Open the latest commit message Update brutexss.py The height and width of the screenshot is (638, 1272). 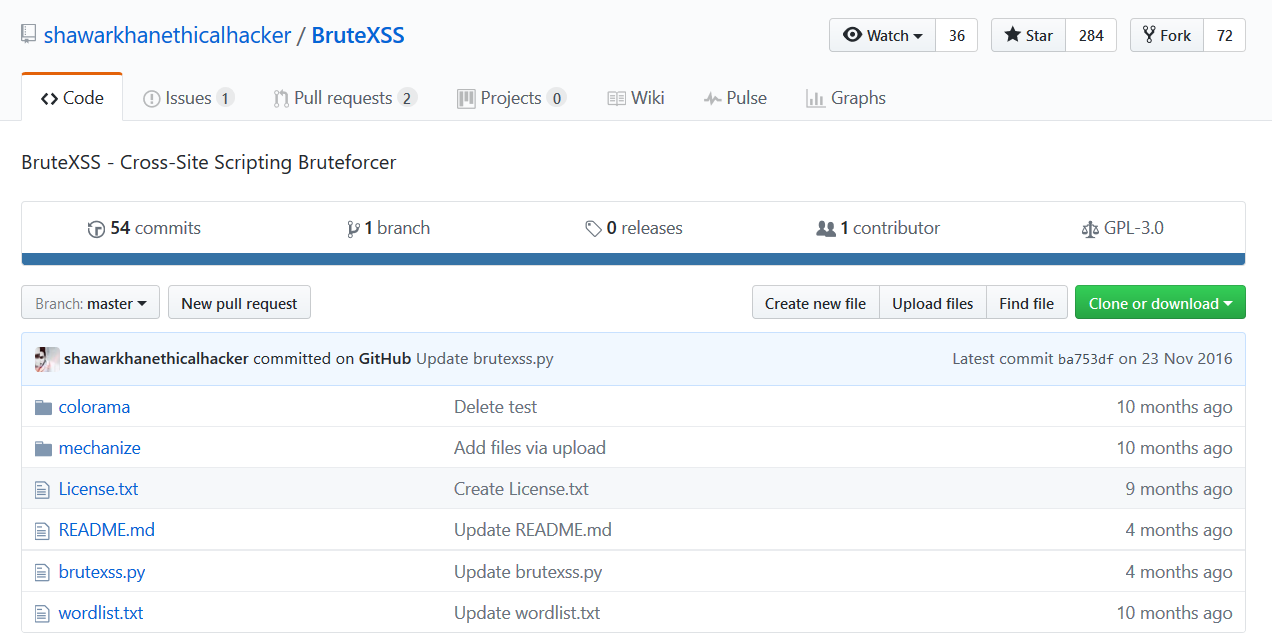tap(484, 359)
